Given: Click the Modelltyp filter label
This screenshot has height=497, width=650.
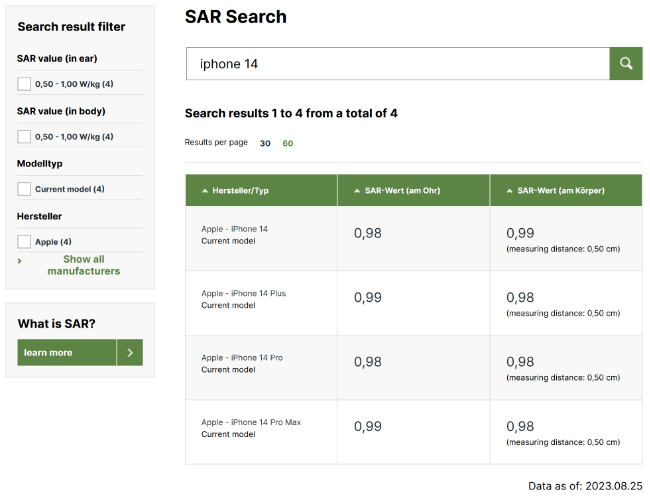Looking at the screenshot, I should coord(39,164).
